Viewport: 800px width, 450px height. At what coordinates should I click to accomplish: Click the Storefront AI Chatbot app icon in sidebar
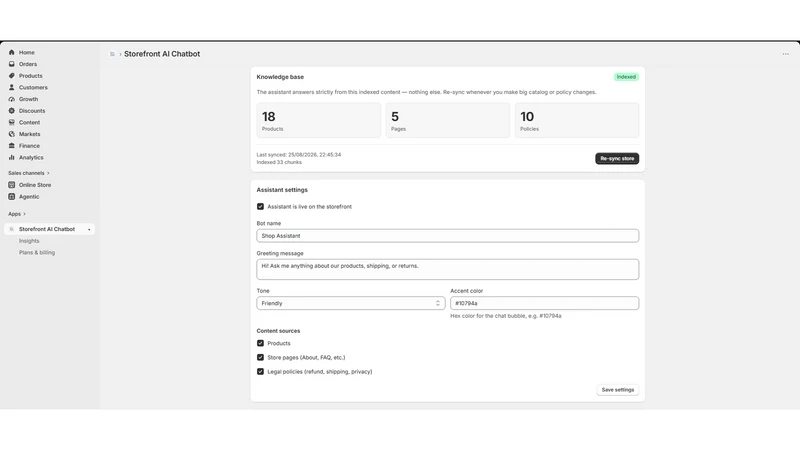coord(12,230)
